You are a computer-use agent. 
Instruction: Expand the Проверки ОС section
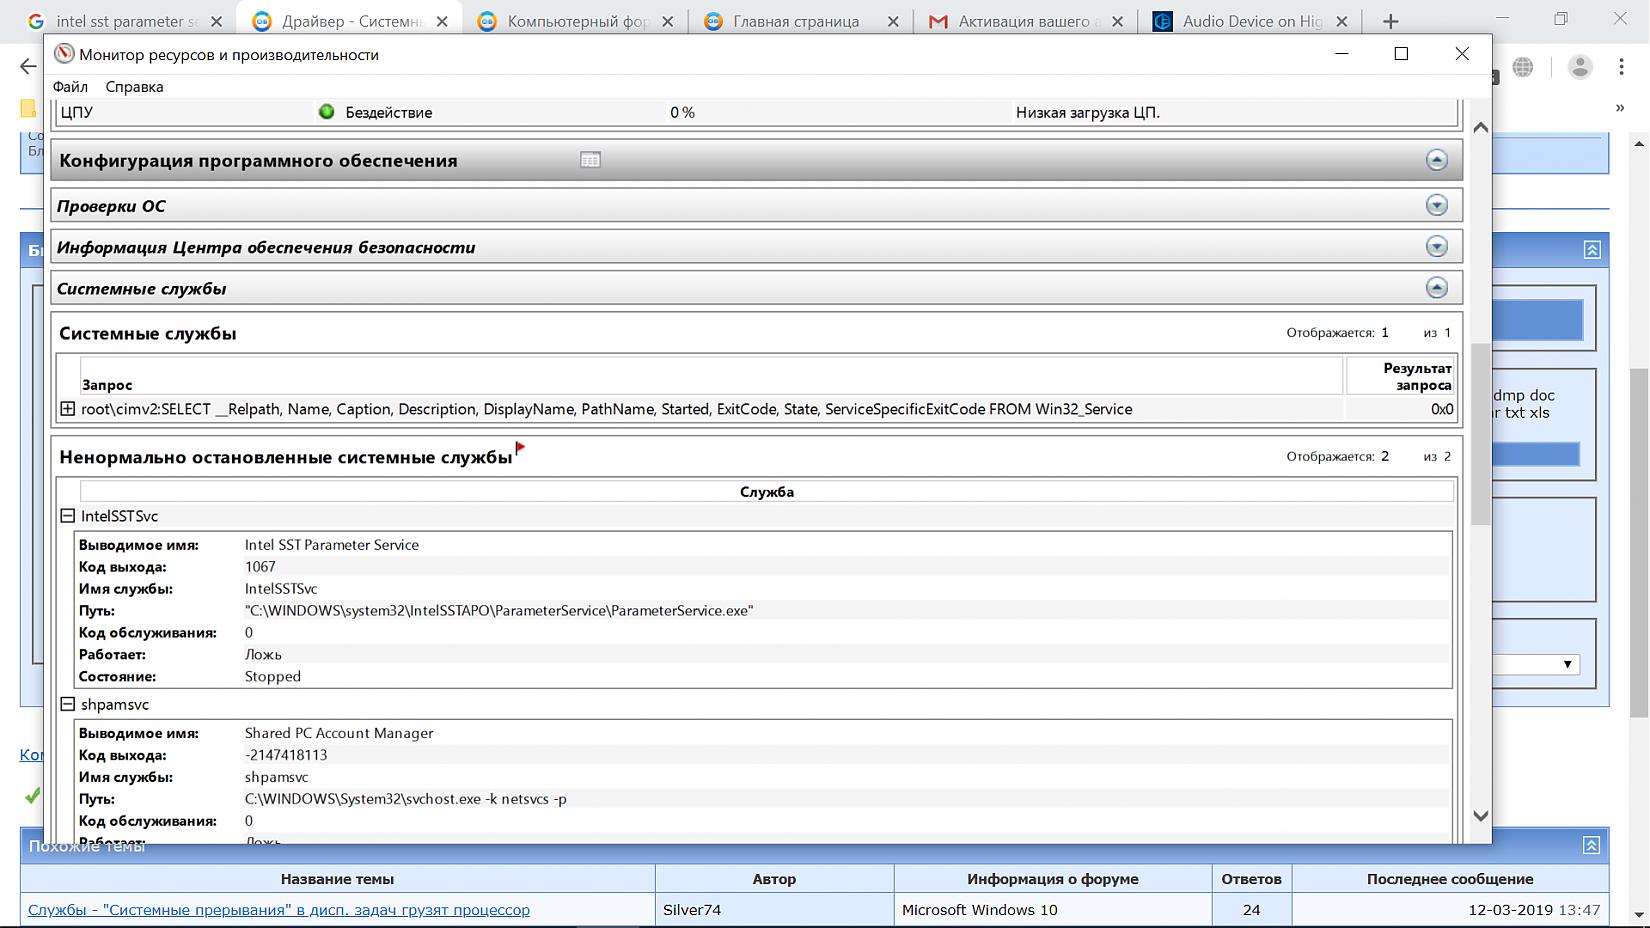[1437, 205]
